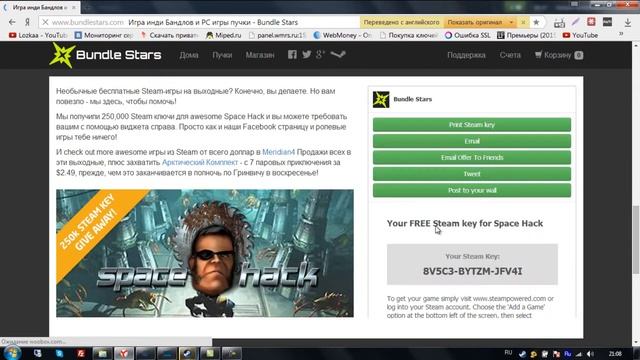This screenshot has width=640, height=360.
Task: Open 'Поддержка' in site header
Action: pyautogui.click(x=466, y=55)
